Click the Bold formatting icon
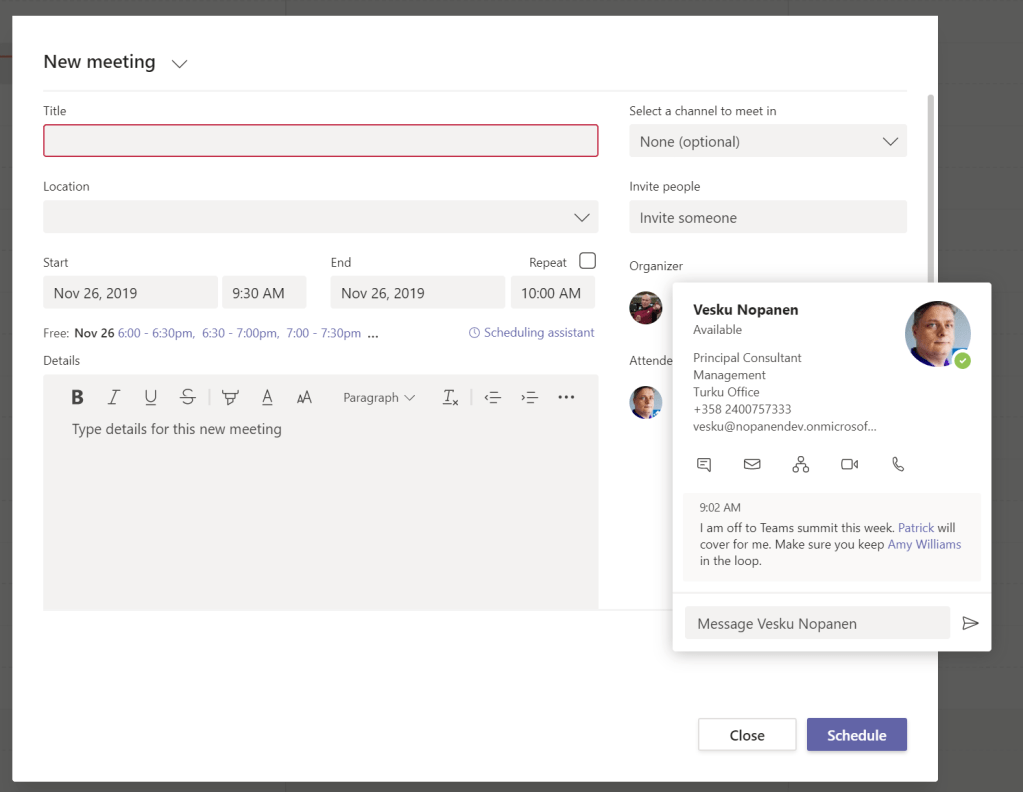 [x=77, y=397]
